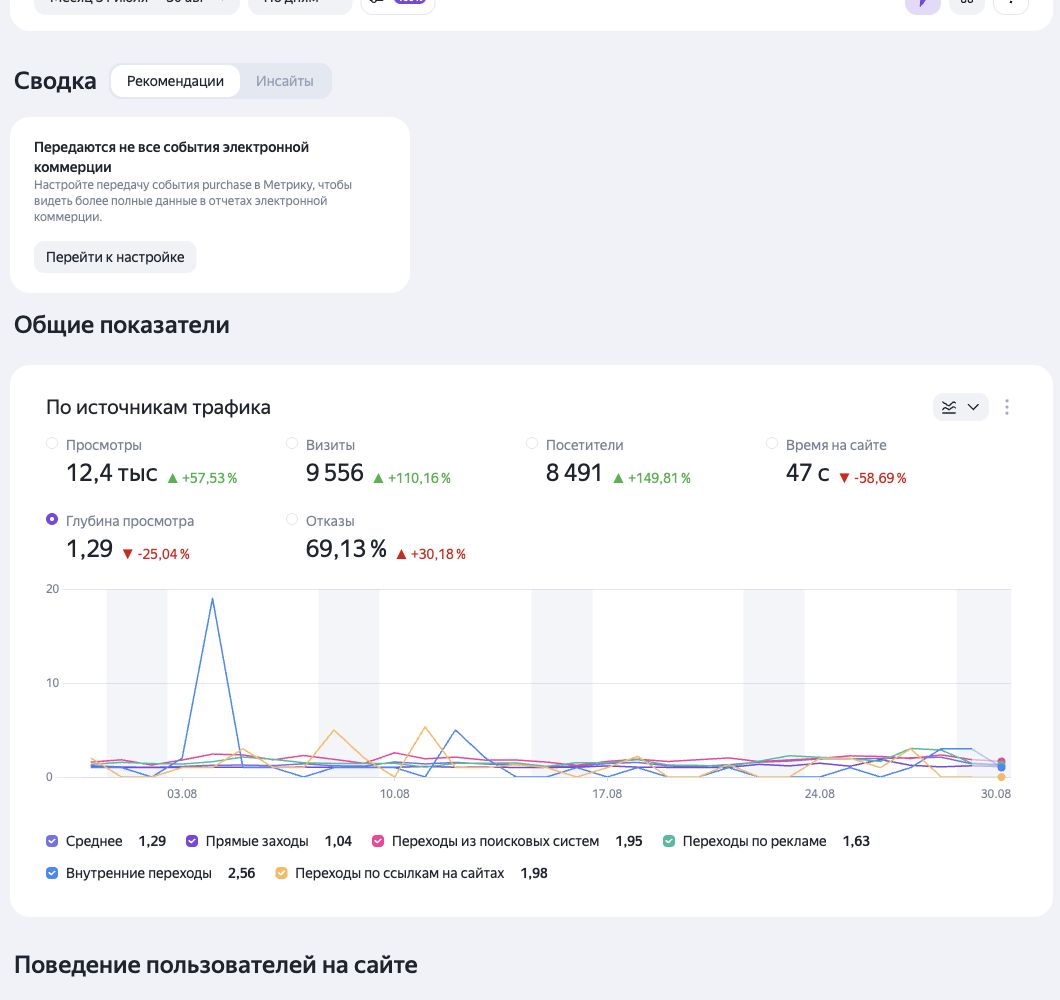Click the Перейти к настройке button
This screenshot has height=1000, width=1060.
(115, 257)
